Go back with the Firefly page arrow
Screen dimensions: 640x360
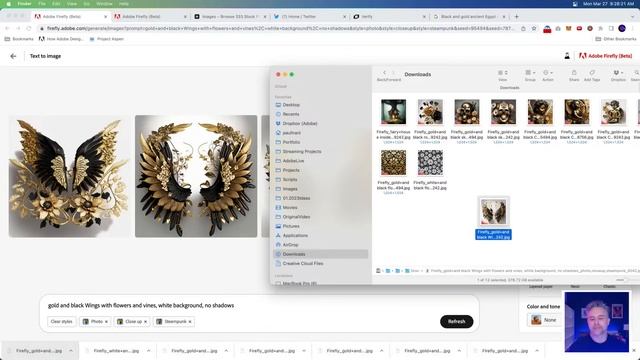pyautogui.click(x=13, y=56)
